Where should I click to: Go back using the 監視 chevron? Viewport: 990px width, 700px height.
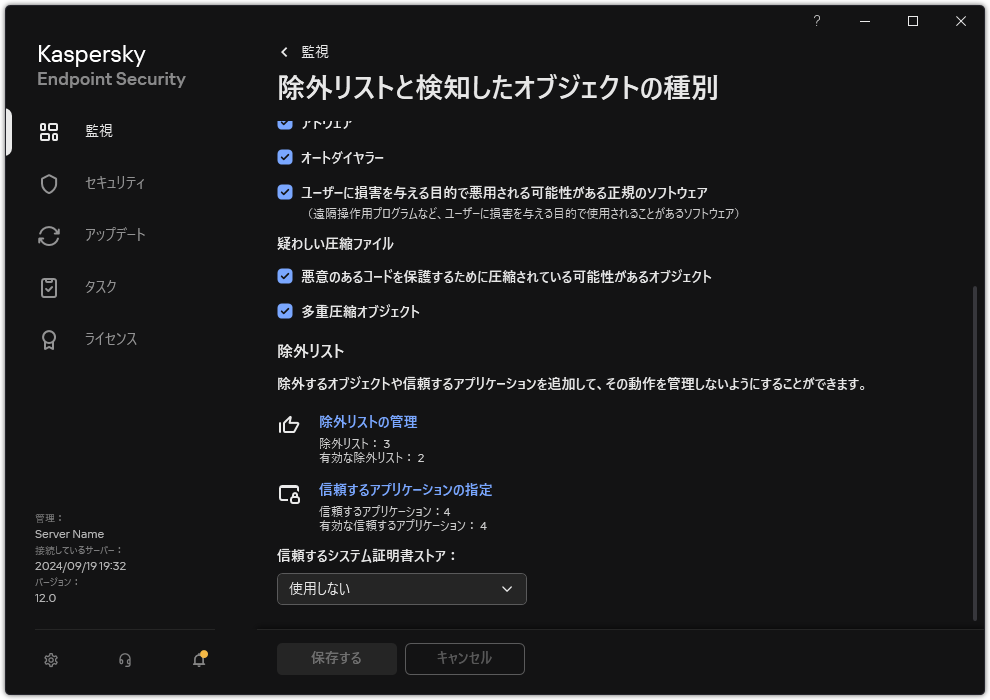(282, 51)
